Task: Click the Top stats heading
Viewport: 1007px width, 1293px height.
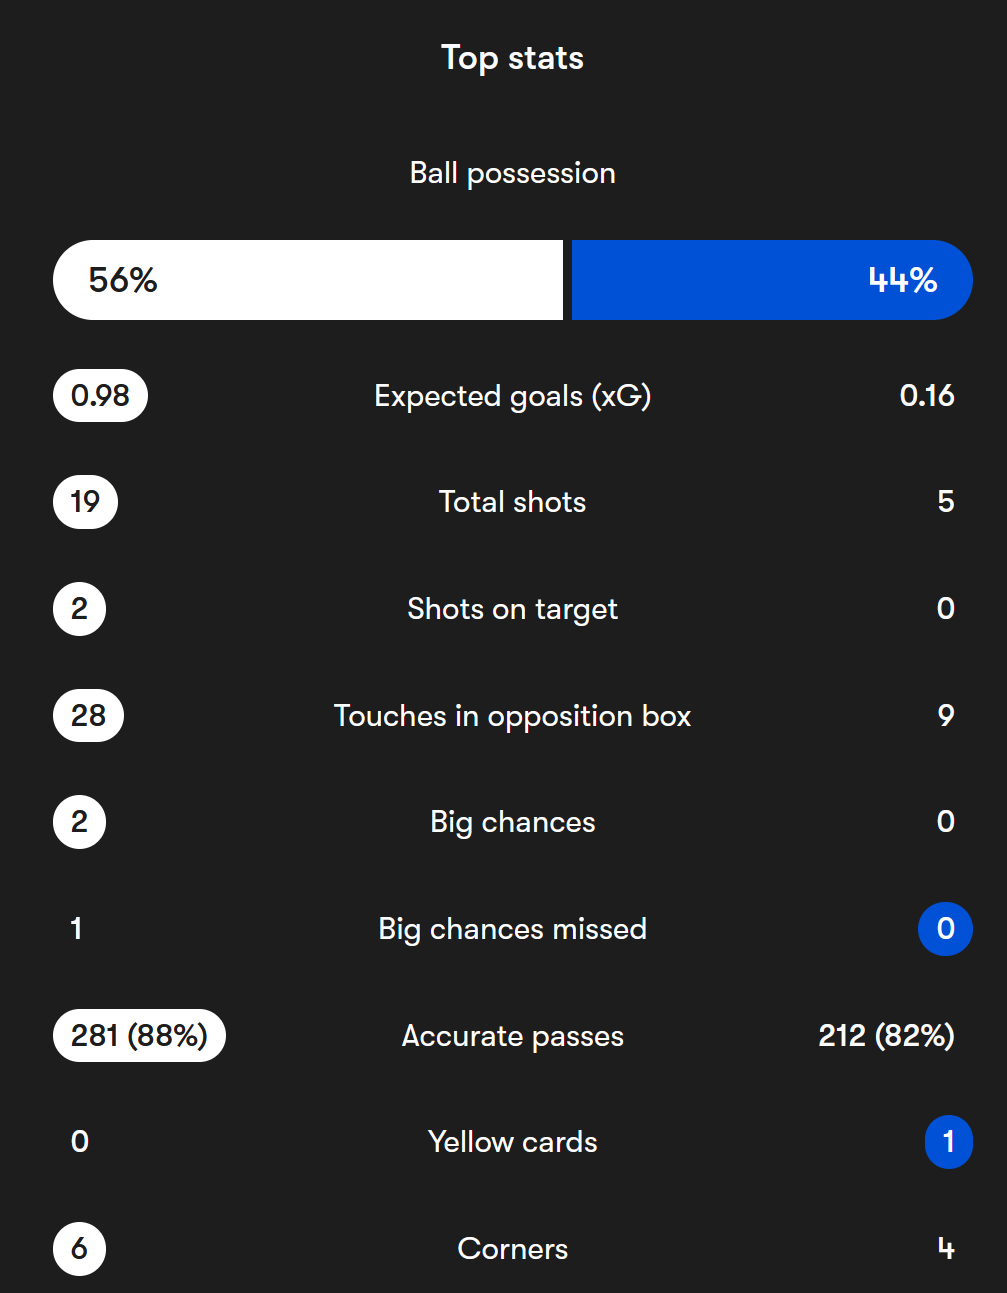Action: [x=512, y=58]
